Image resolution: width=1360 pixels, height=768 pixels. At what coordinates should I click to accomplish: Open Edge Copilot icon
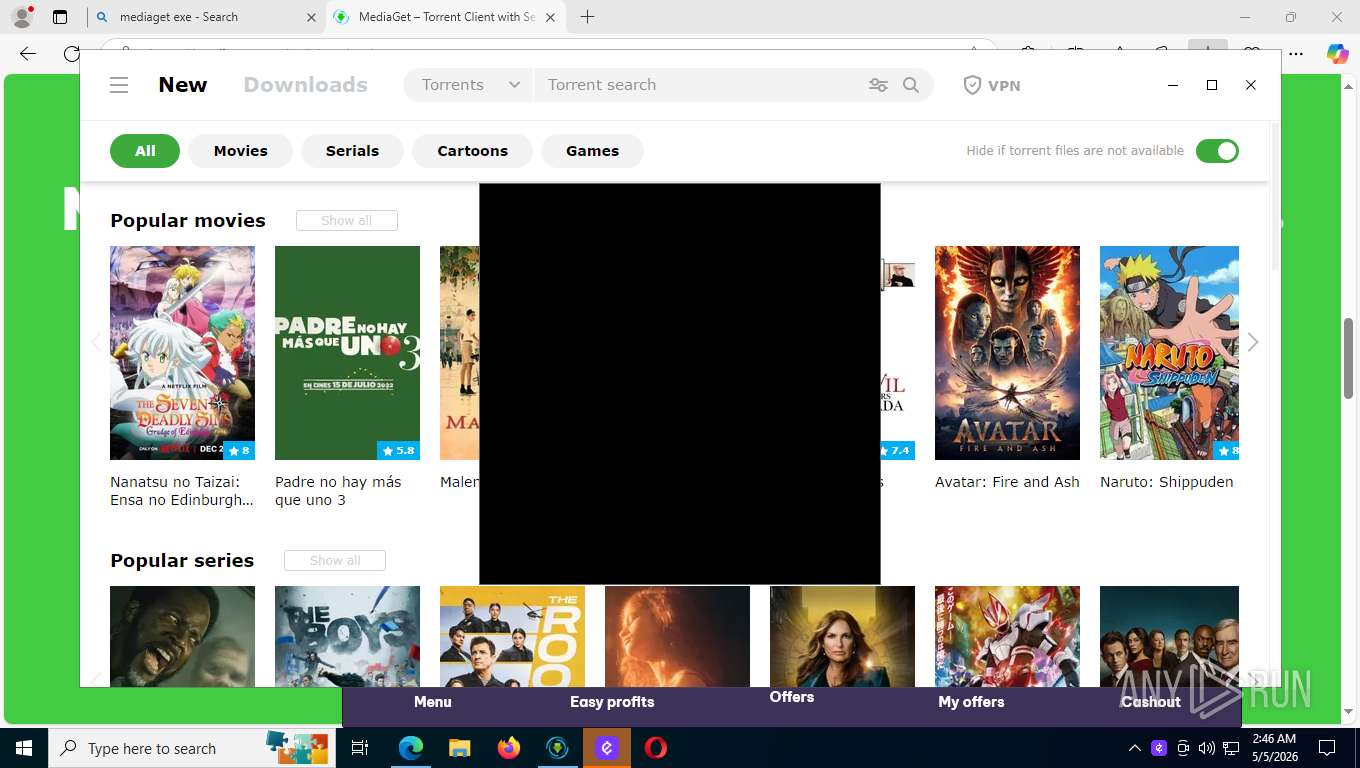pyautogui.click(x=1337, y=54)
